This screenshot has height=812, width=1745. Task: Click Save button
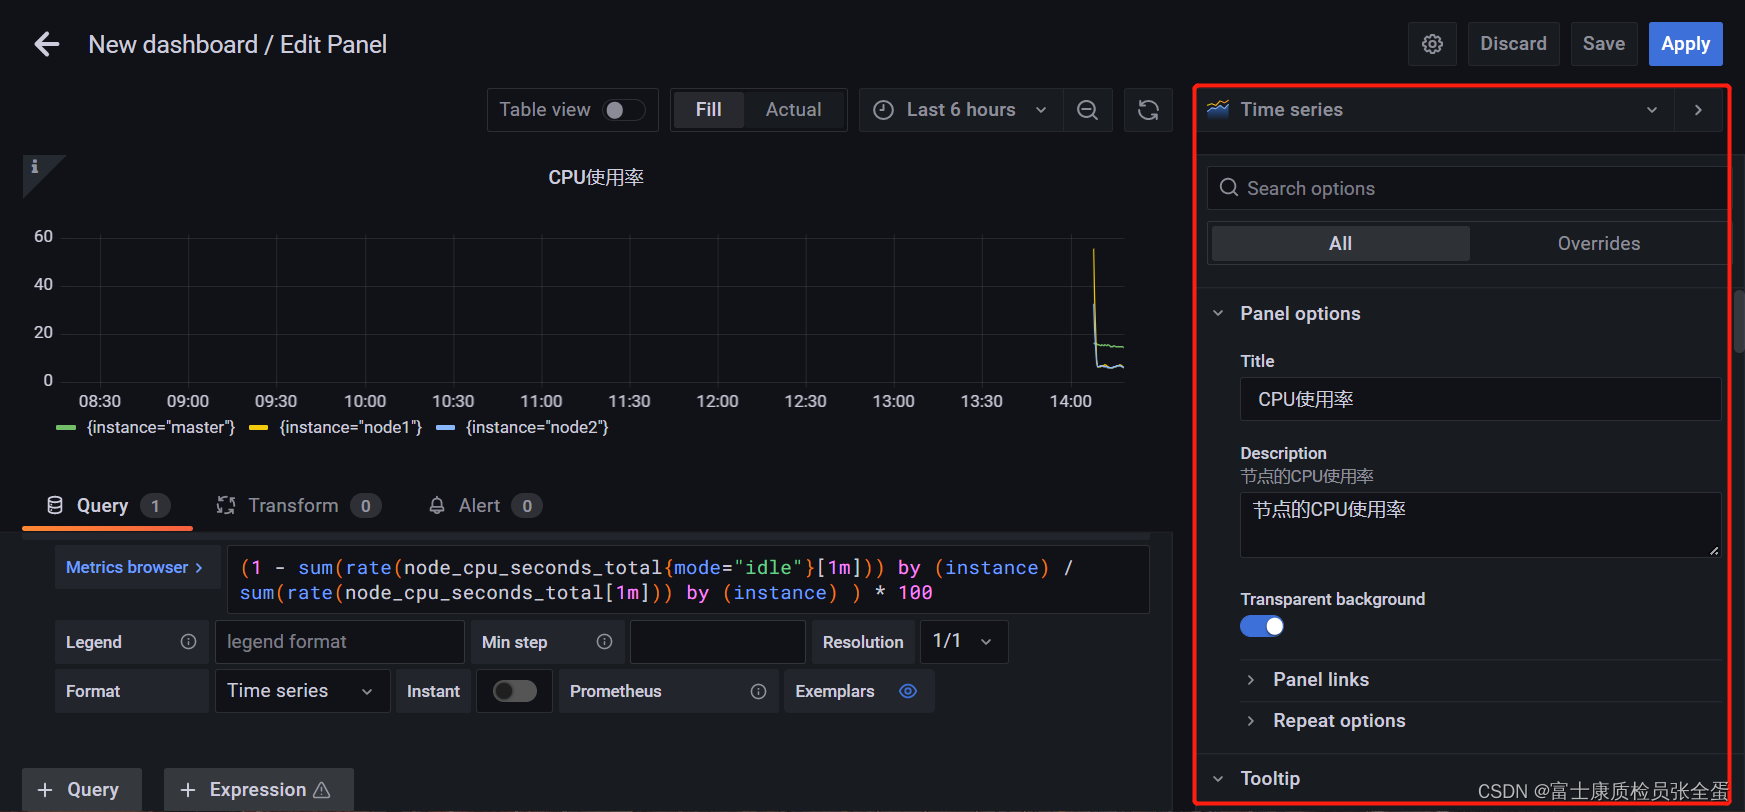(x=1603, y=44)
